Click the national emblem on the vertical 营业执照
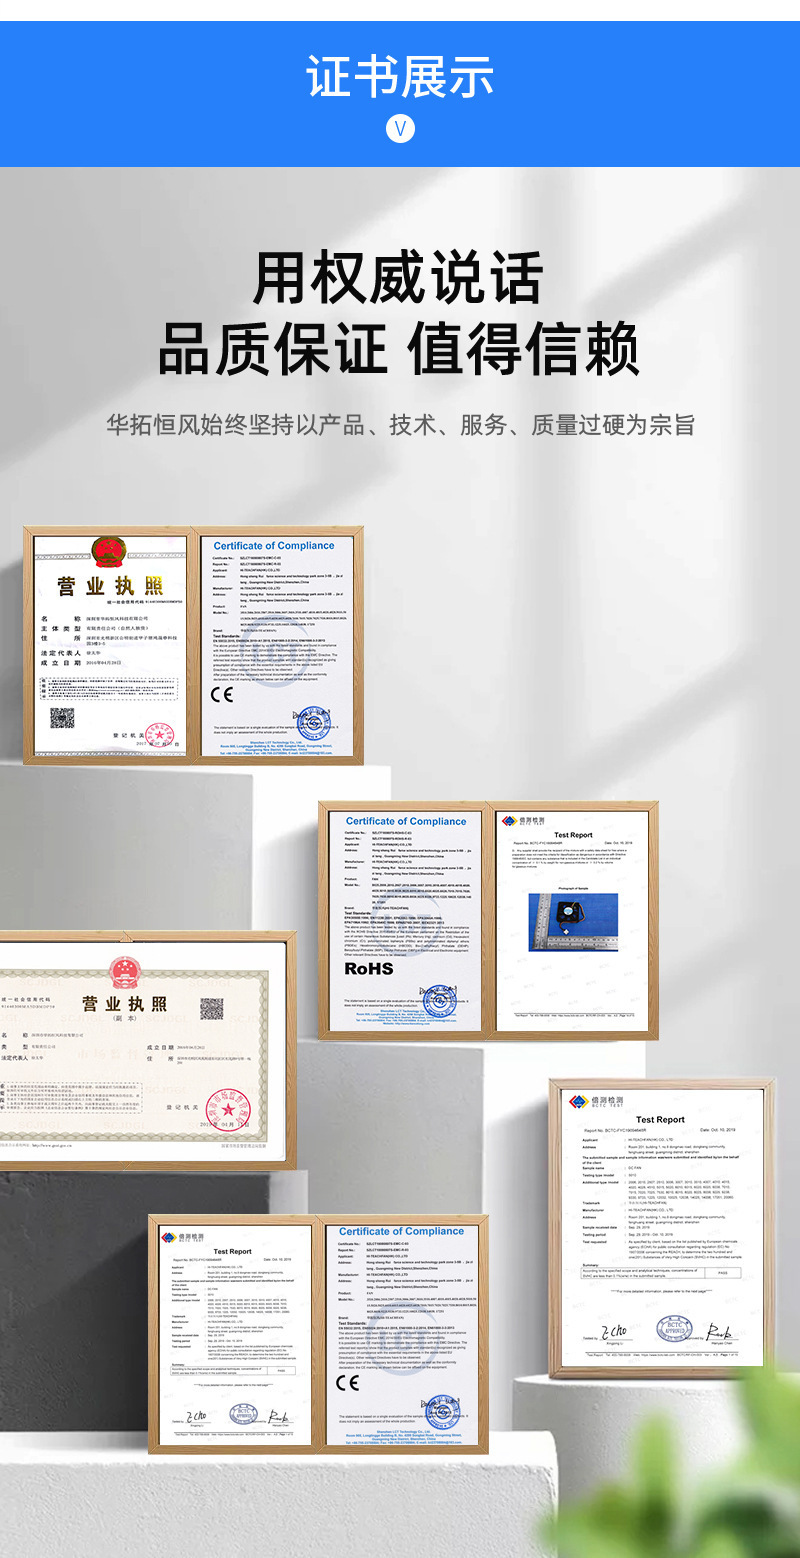The height and width of the screenshot is (1558, 800). 109,552
